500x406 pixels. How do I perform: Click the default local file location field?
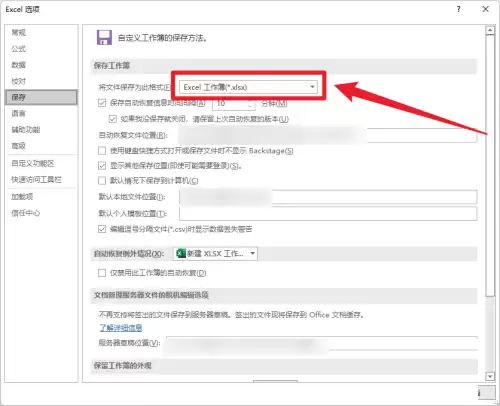pyautogui.click(x=328, y=197)
